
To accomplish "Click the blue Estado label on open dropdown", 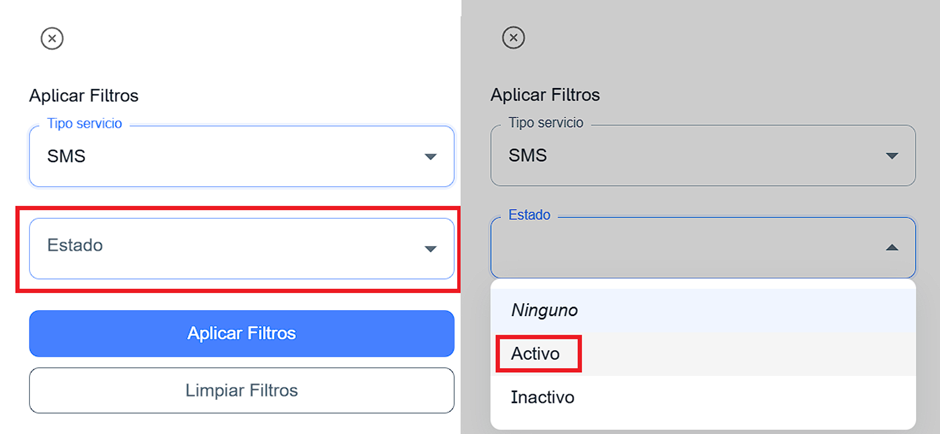I will (529, 215).
